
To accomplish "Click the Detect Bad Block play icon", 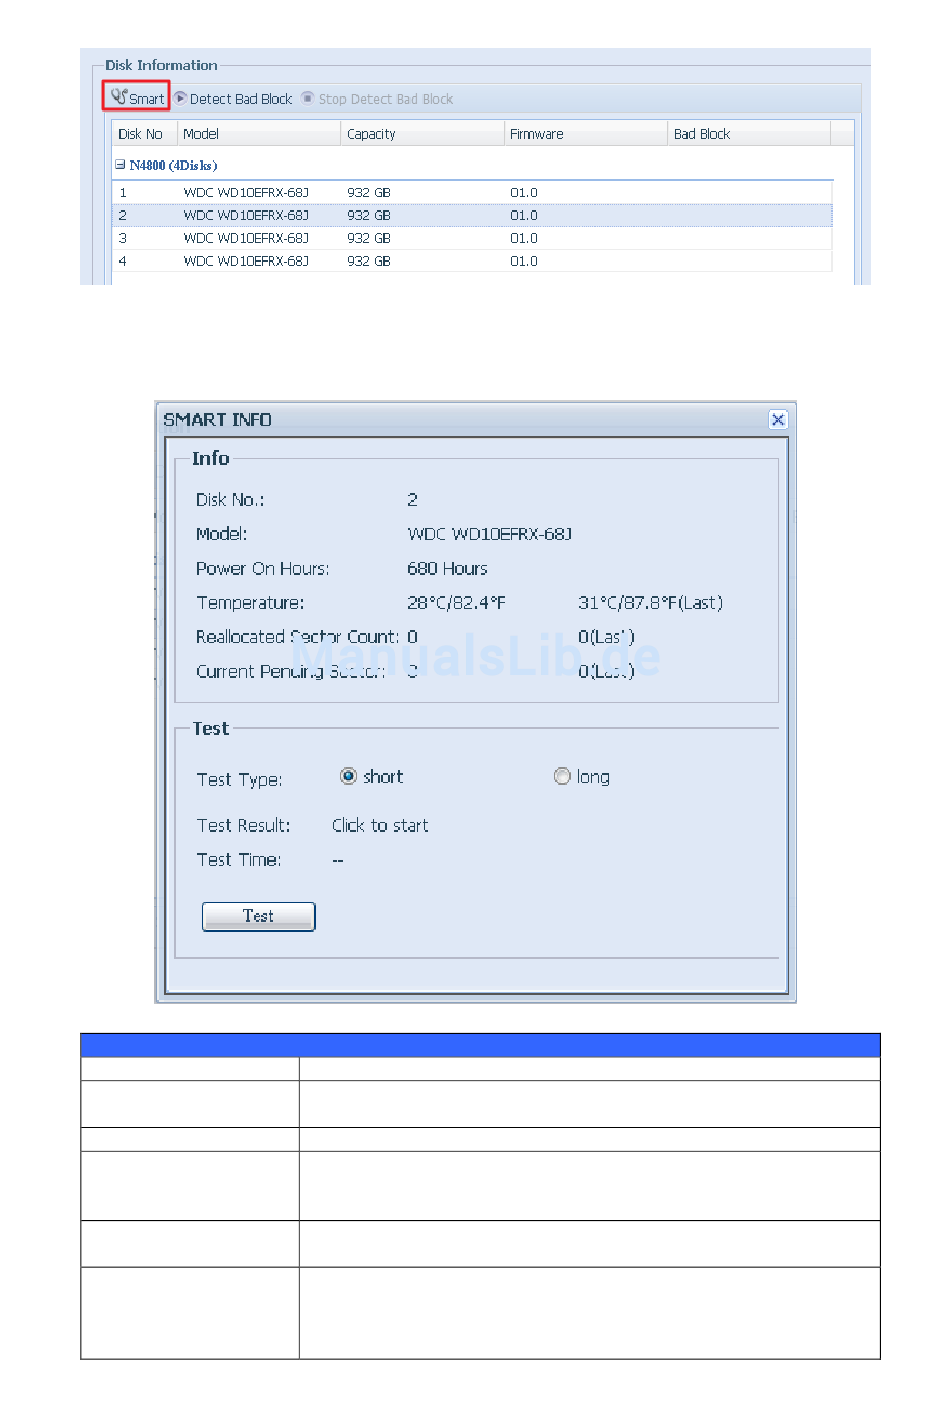I will click(x=181, y=98).
